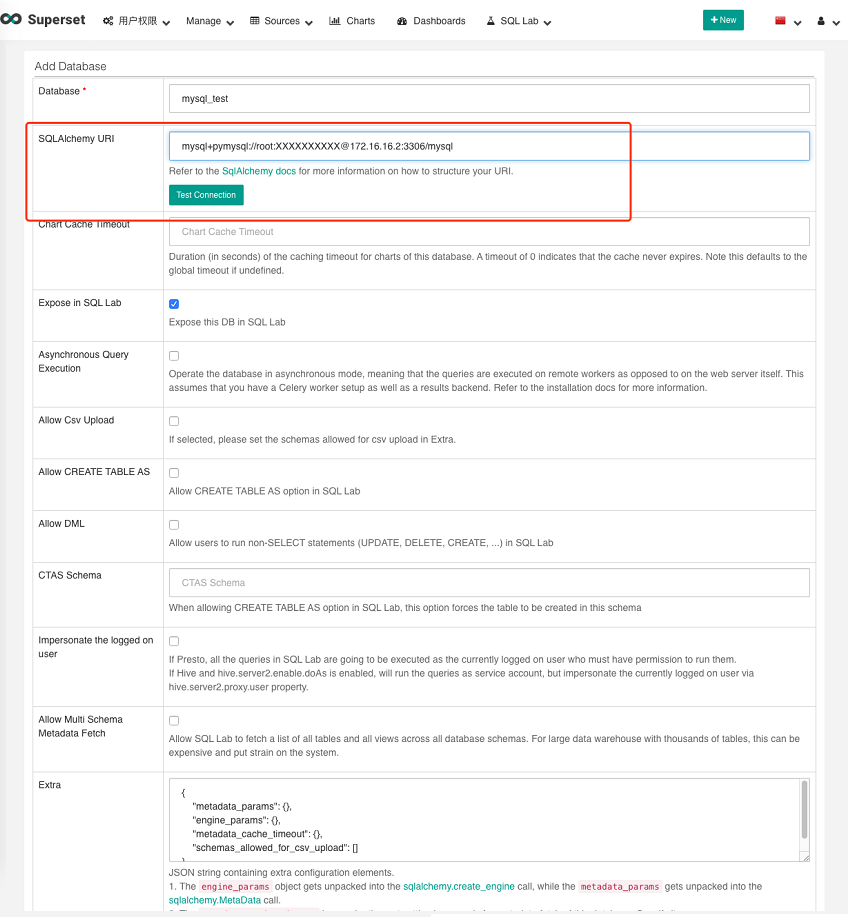Image resolution: width=848 pixels, height=917 pixels.
Task: Enable Impersonate the logged on user checkbox
Action: click(x=174, y=641)
